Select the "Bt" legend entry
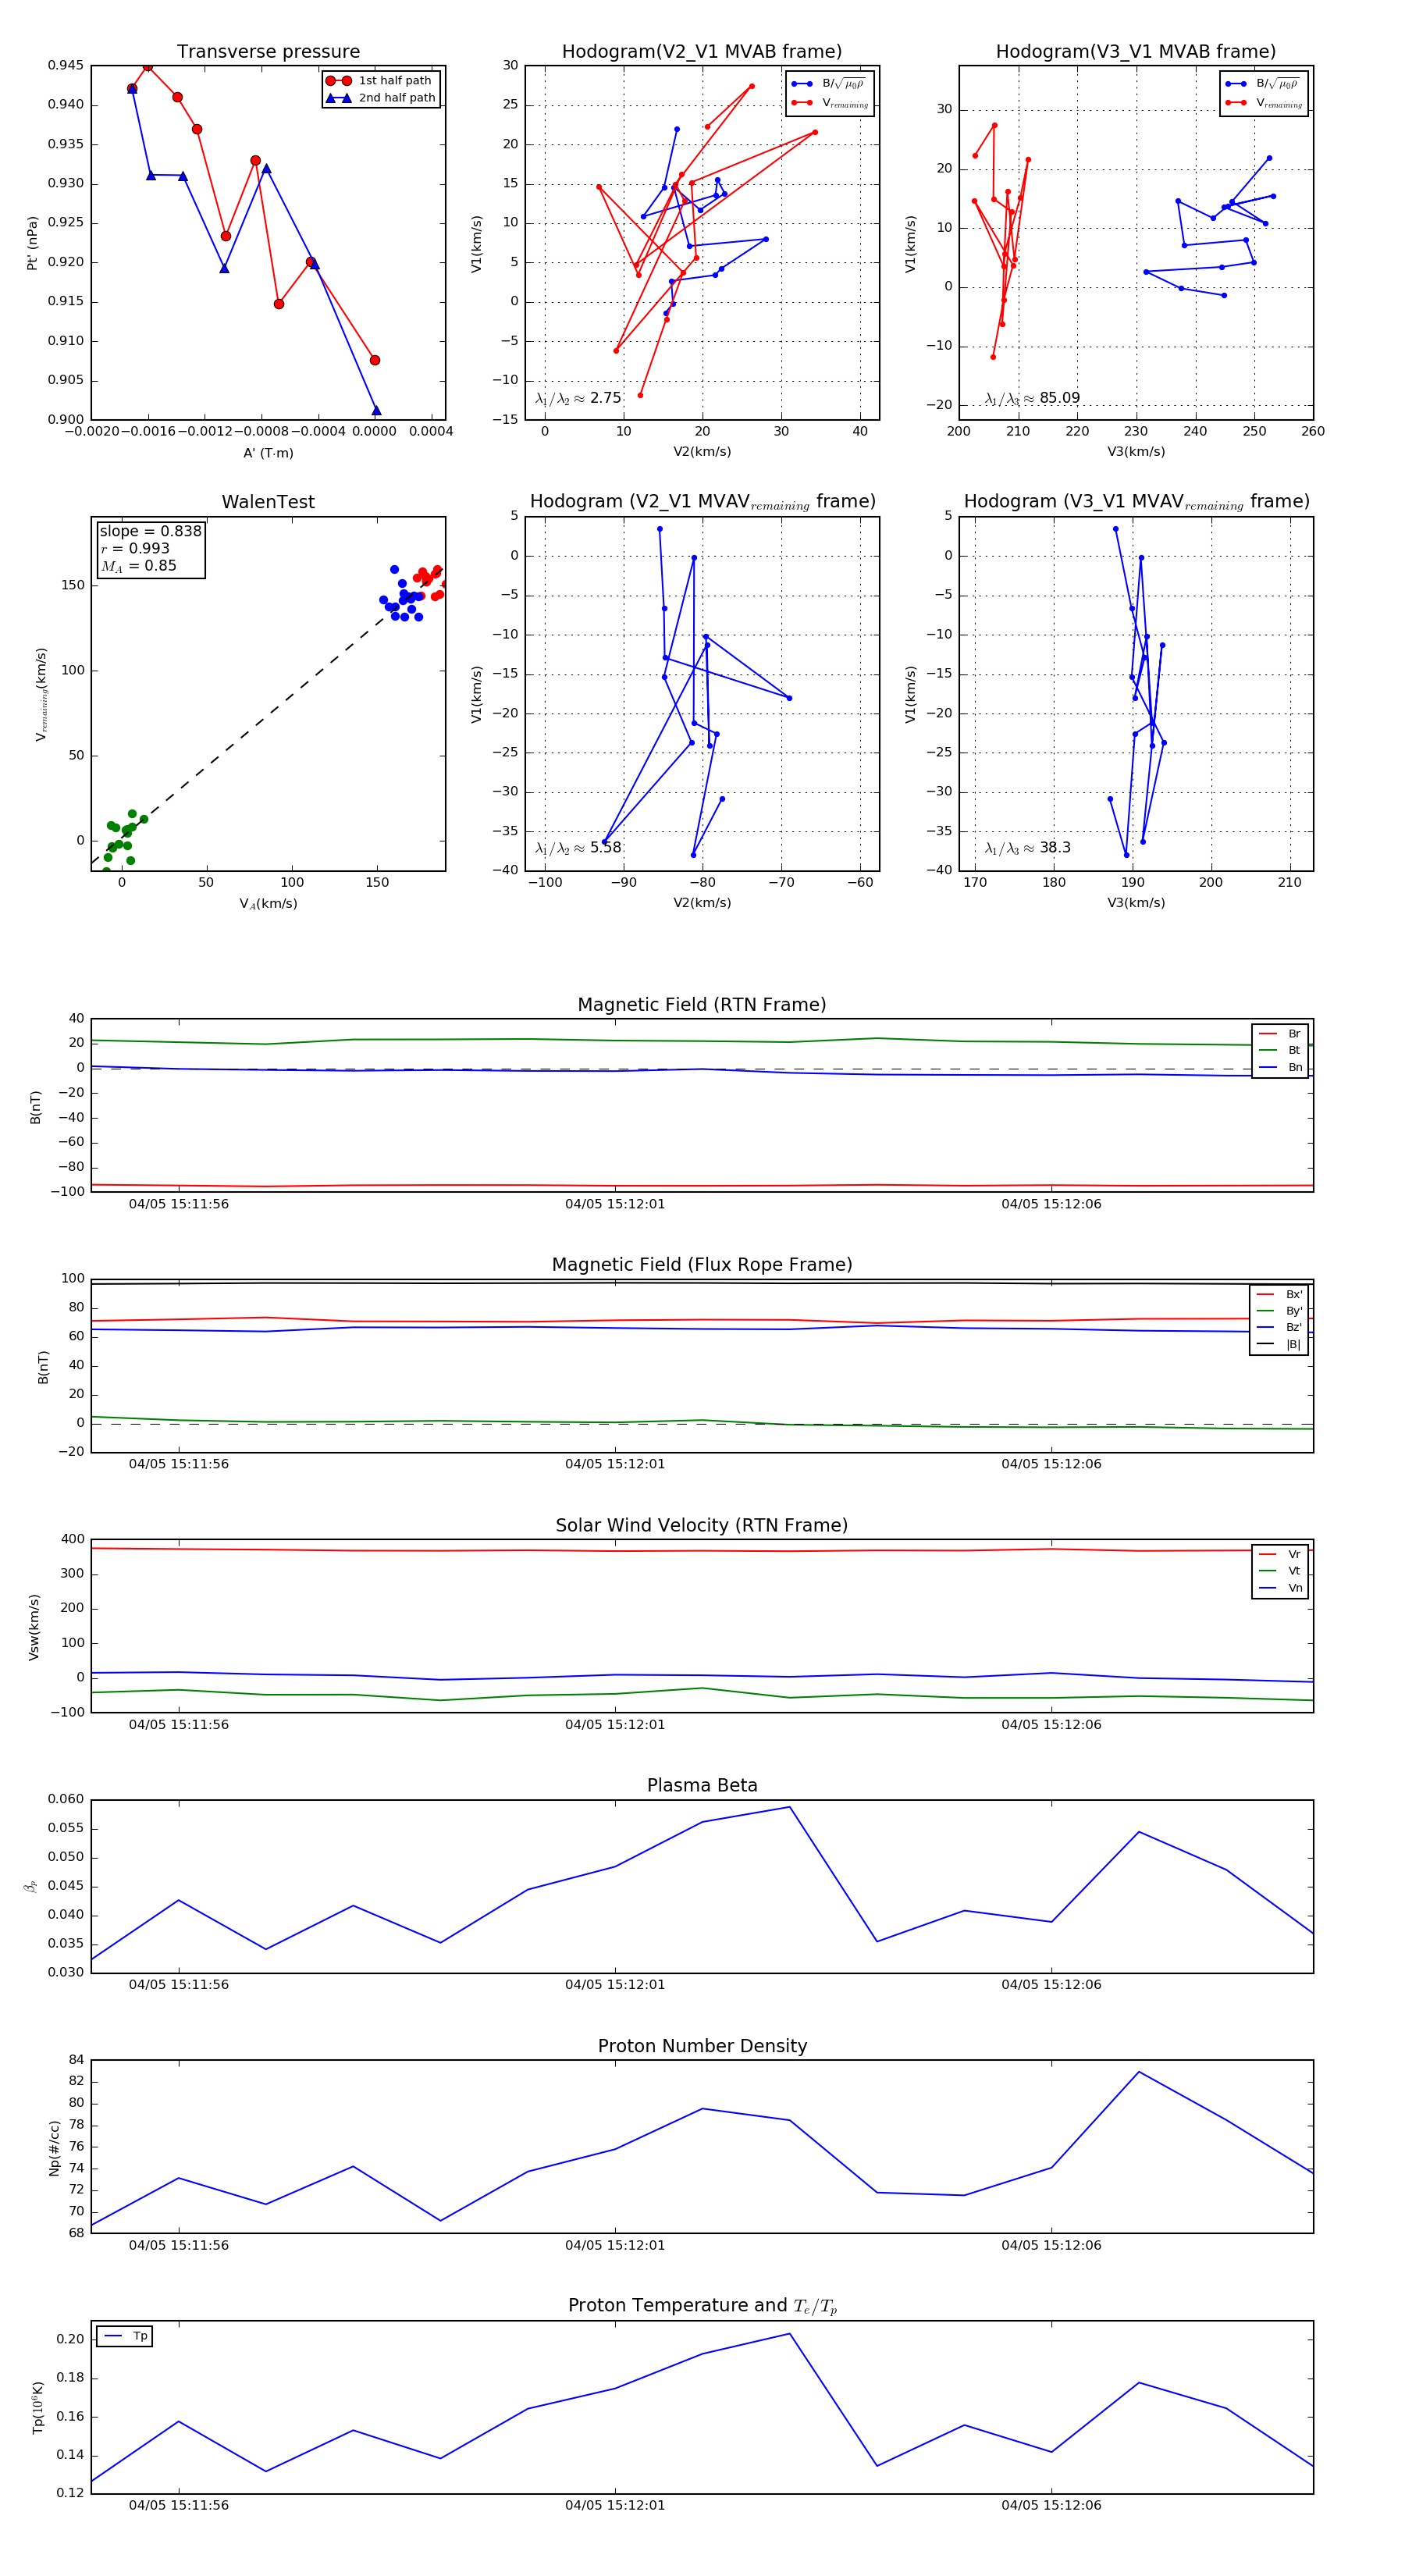The width and height of the screenshot is (1405, 2576). tap(1280, 1050)
